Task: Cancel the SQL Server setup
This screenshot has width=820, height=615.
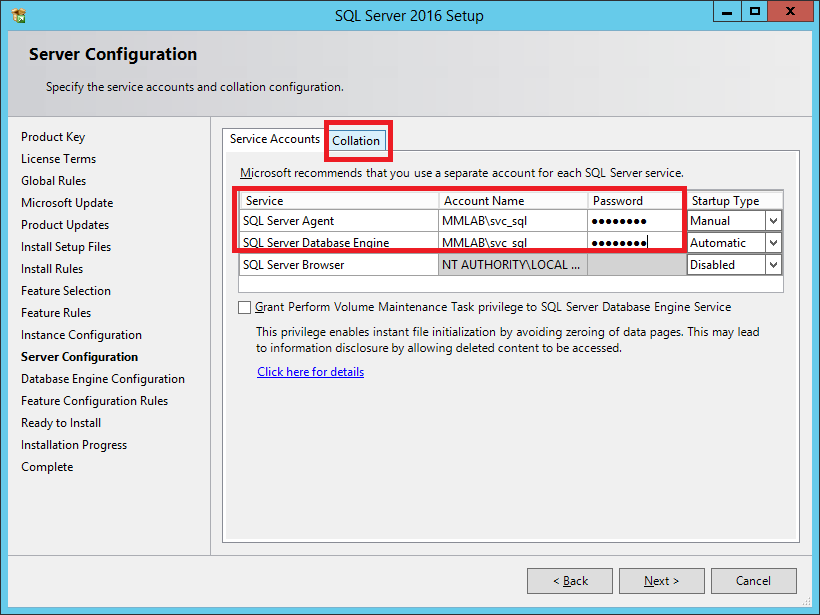Action: 753,581
